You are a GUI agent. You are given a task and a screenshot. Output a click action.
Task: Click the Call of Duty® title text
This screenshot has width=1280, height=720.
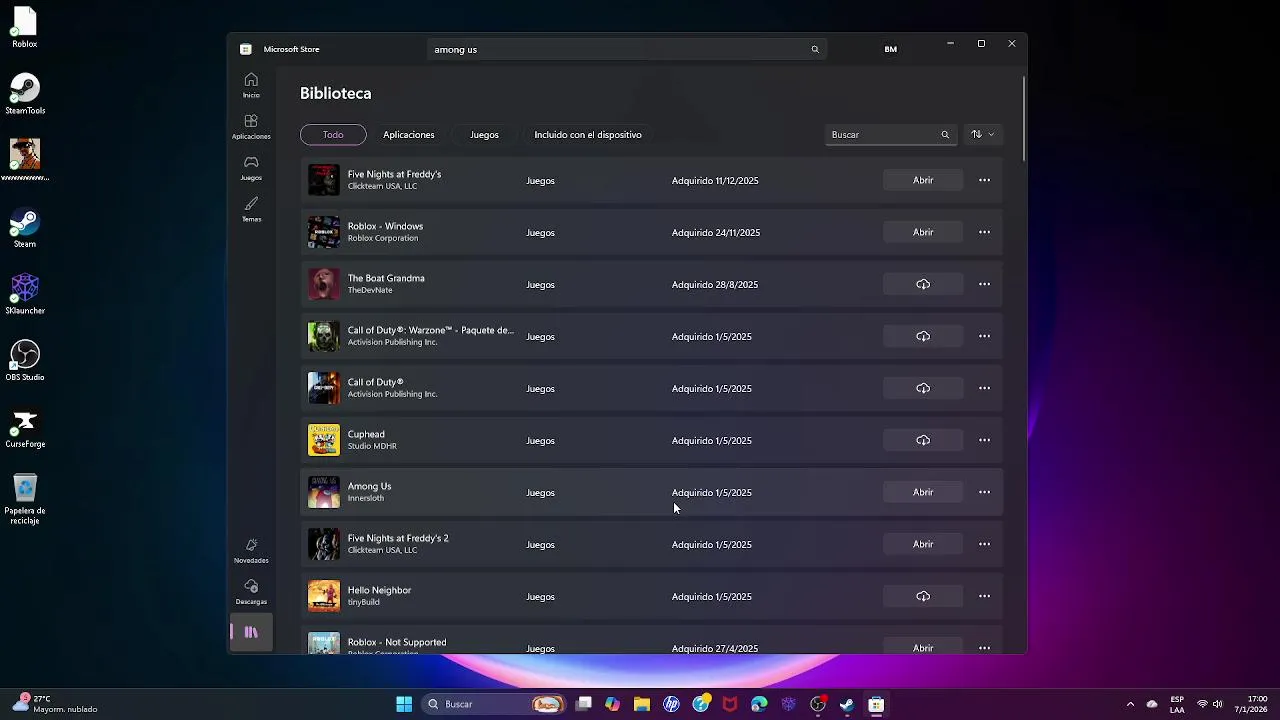point(375,382)
